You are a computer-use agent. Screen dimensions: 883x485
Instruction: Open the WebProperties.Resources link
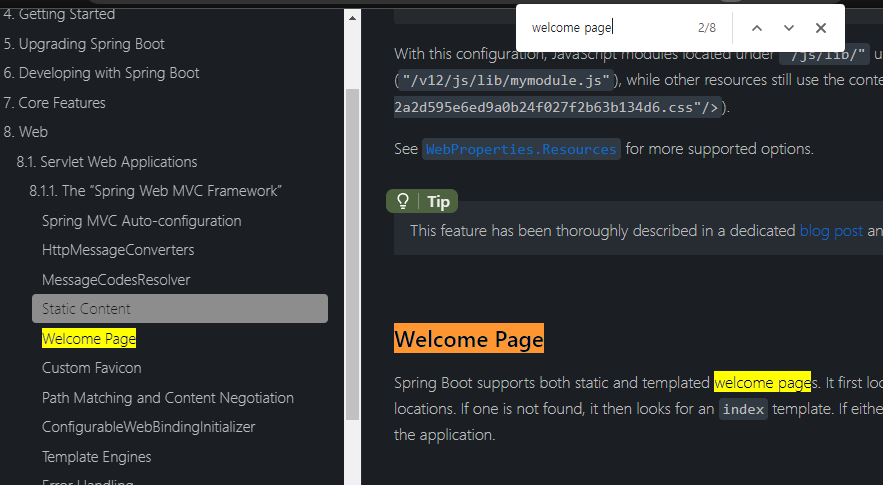(x=521, y=149)
